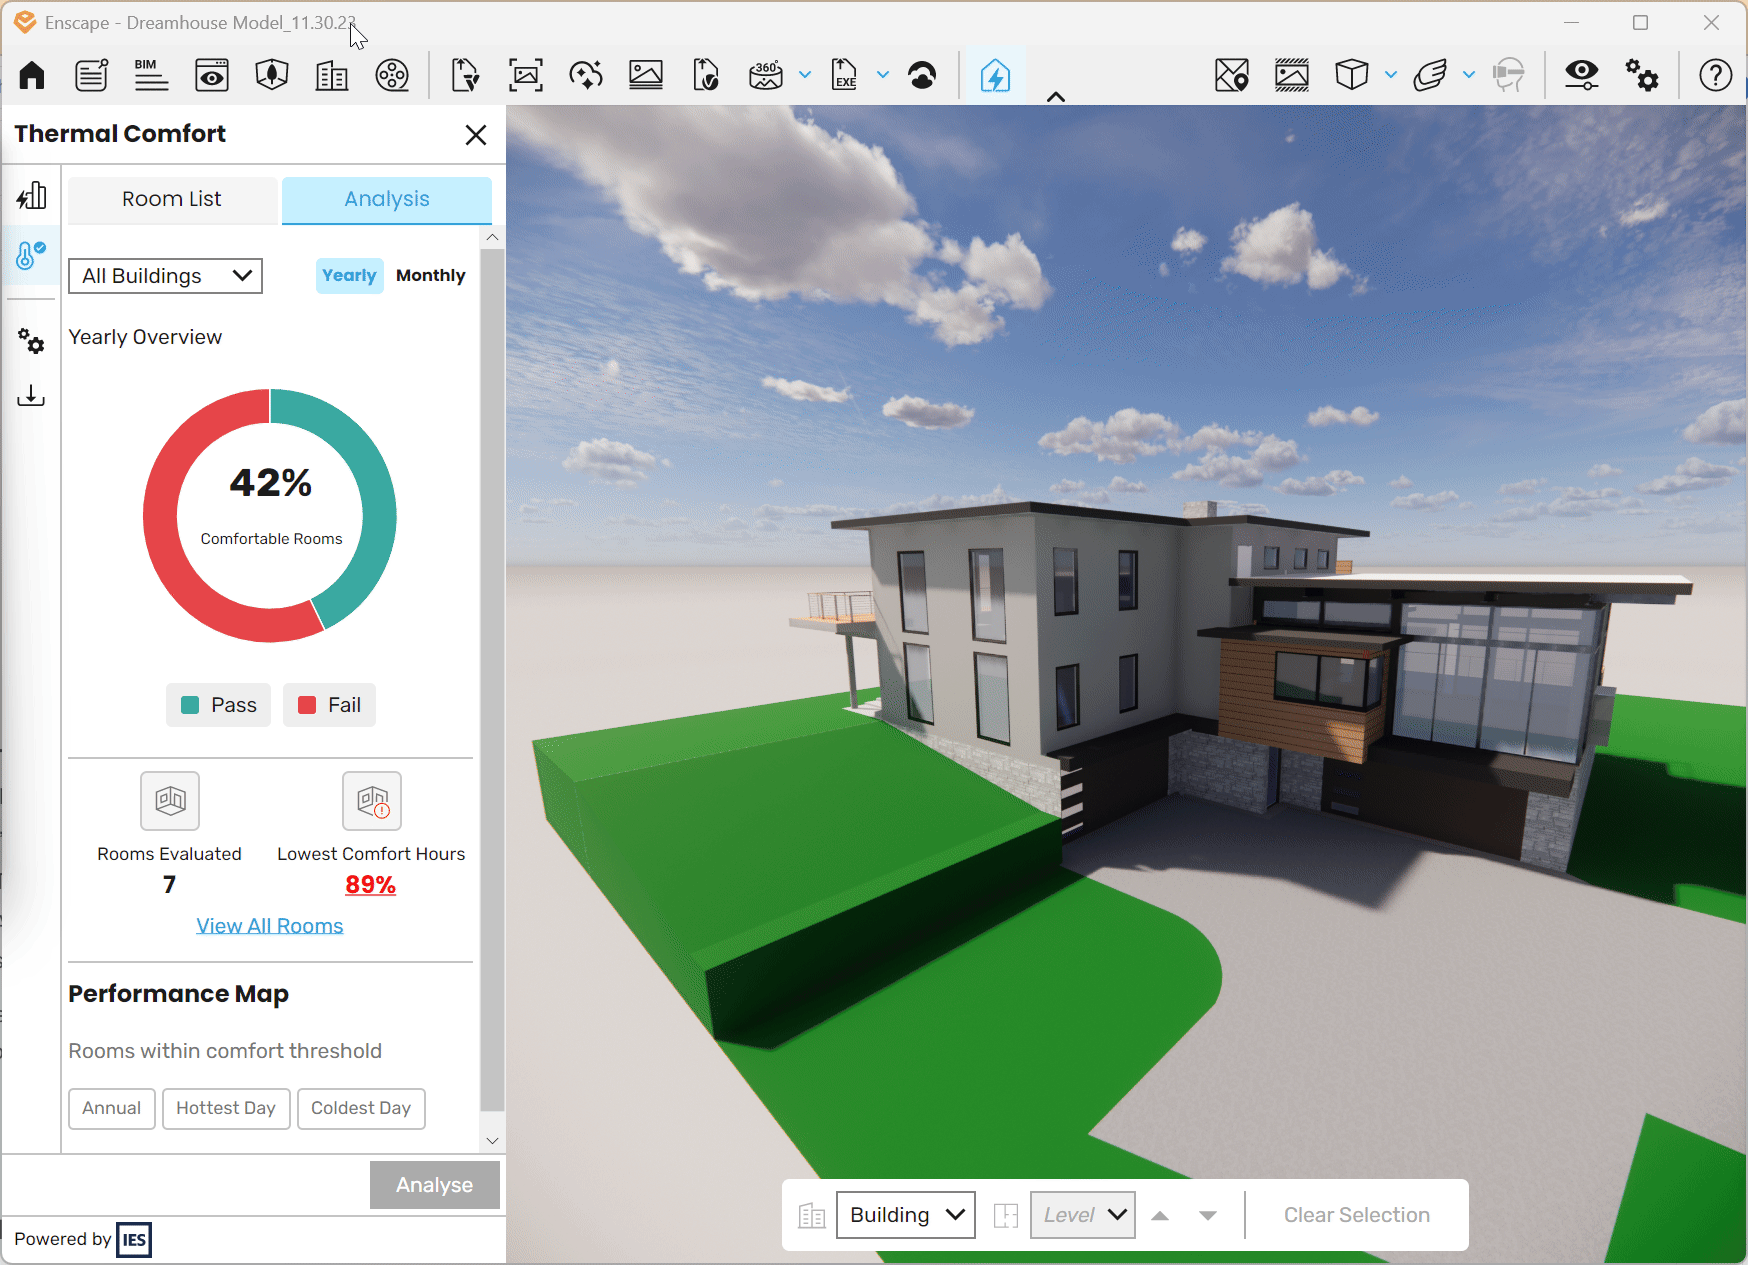Open the Level dropdown

[x=1083, y=1215]
